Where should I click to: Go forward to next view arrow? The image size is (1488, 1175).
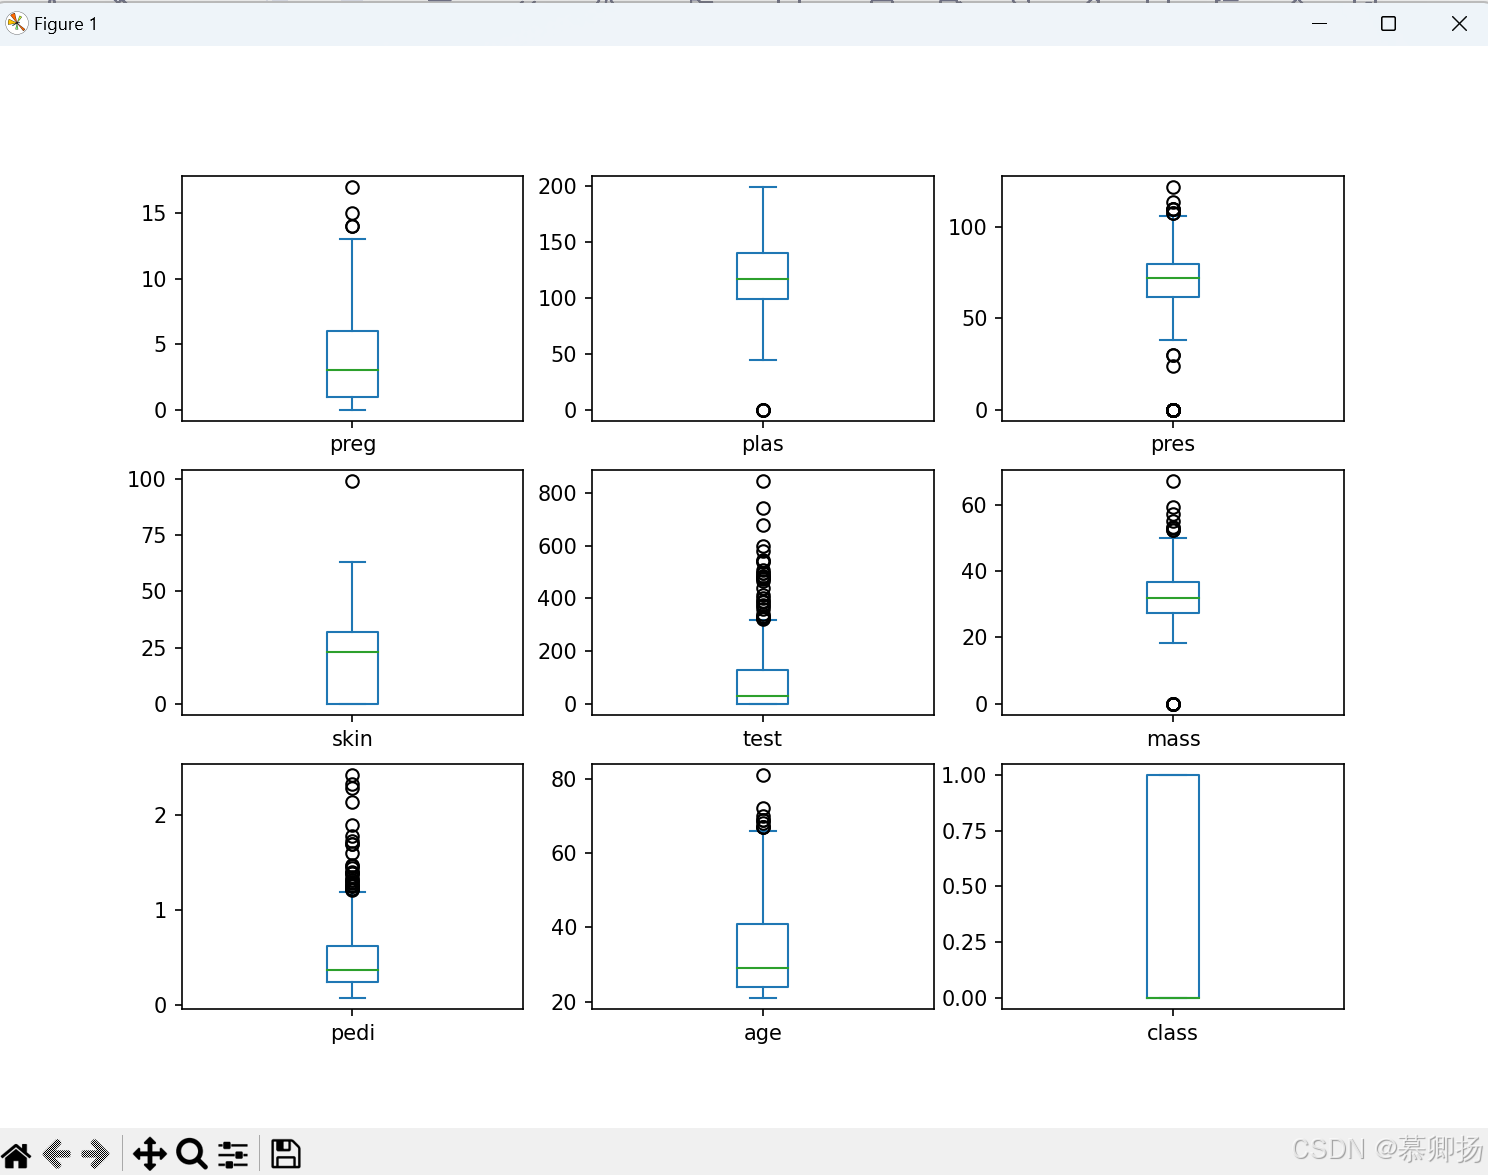95,1154
